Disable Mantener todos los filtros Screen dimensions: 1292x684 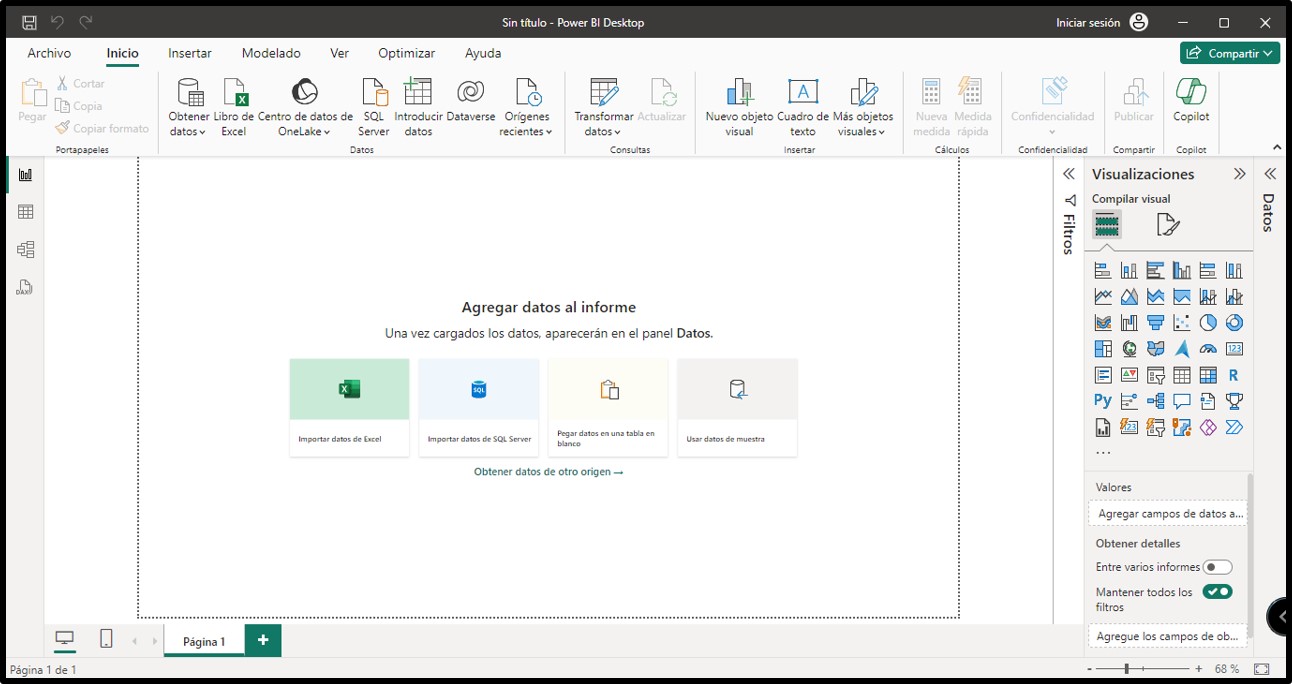(1218, 591)
